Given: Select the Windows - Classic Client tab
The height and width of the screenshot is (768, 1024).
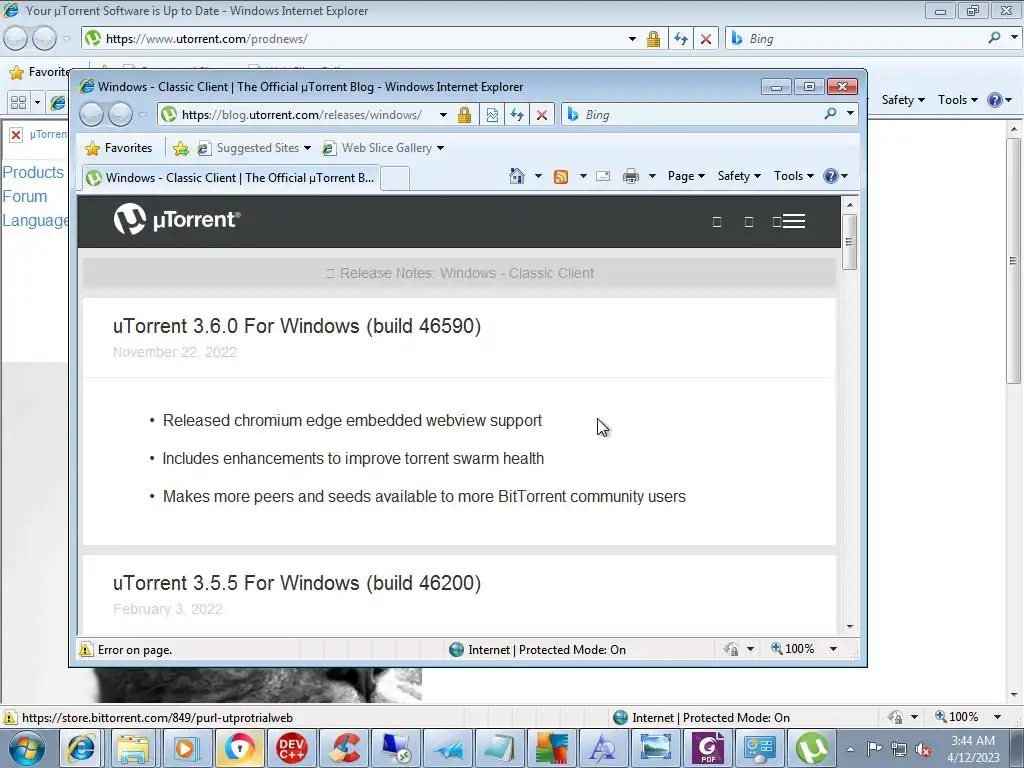Looking at the screenshot, I should [x=230, y=178].
